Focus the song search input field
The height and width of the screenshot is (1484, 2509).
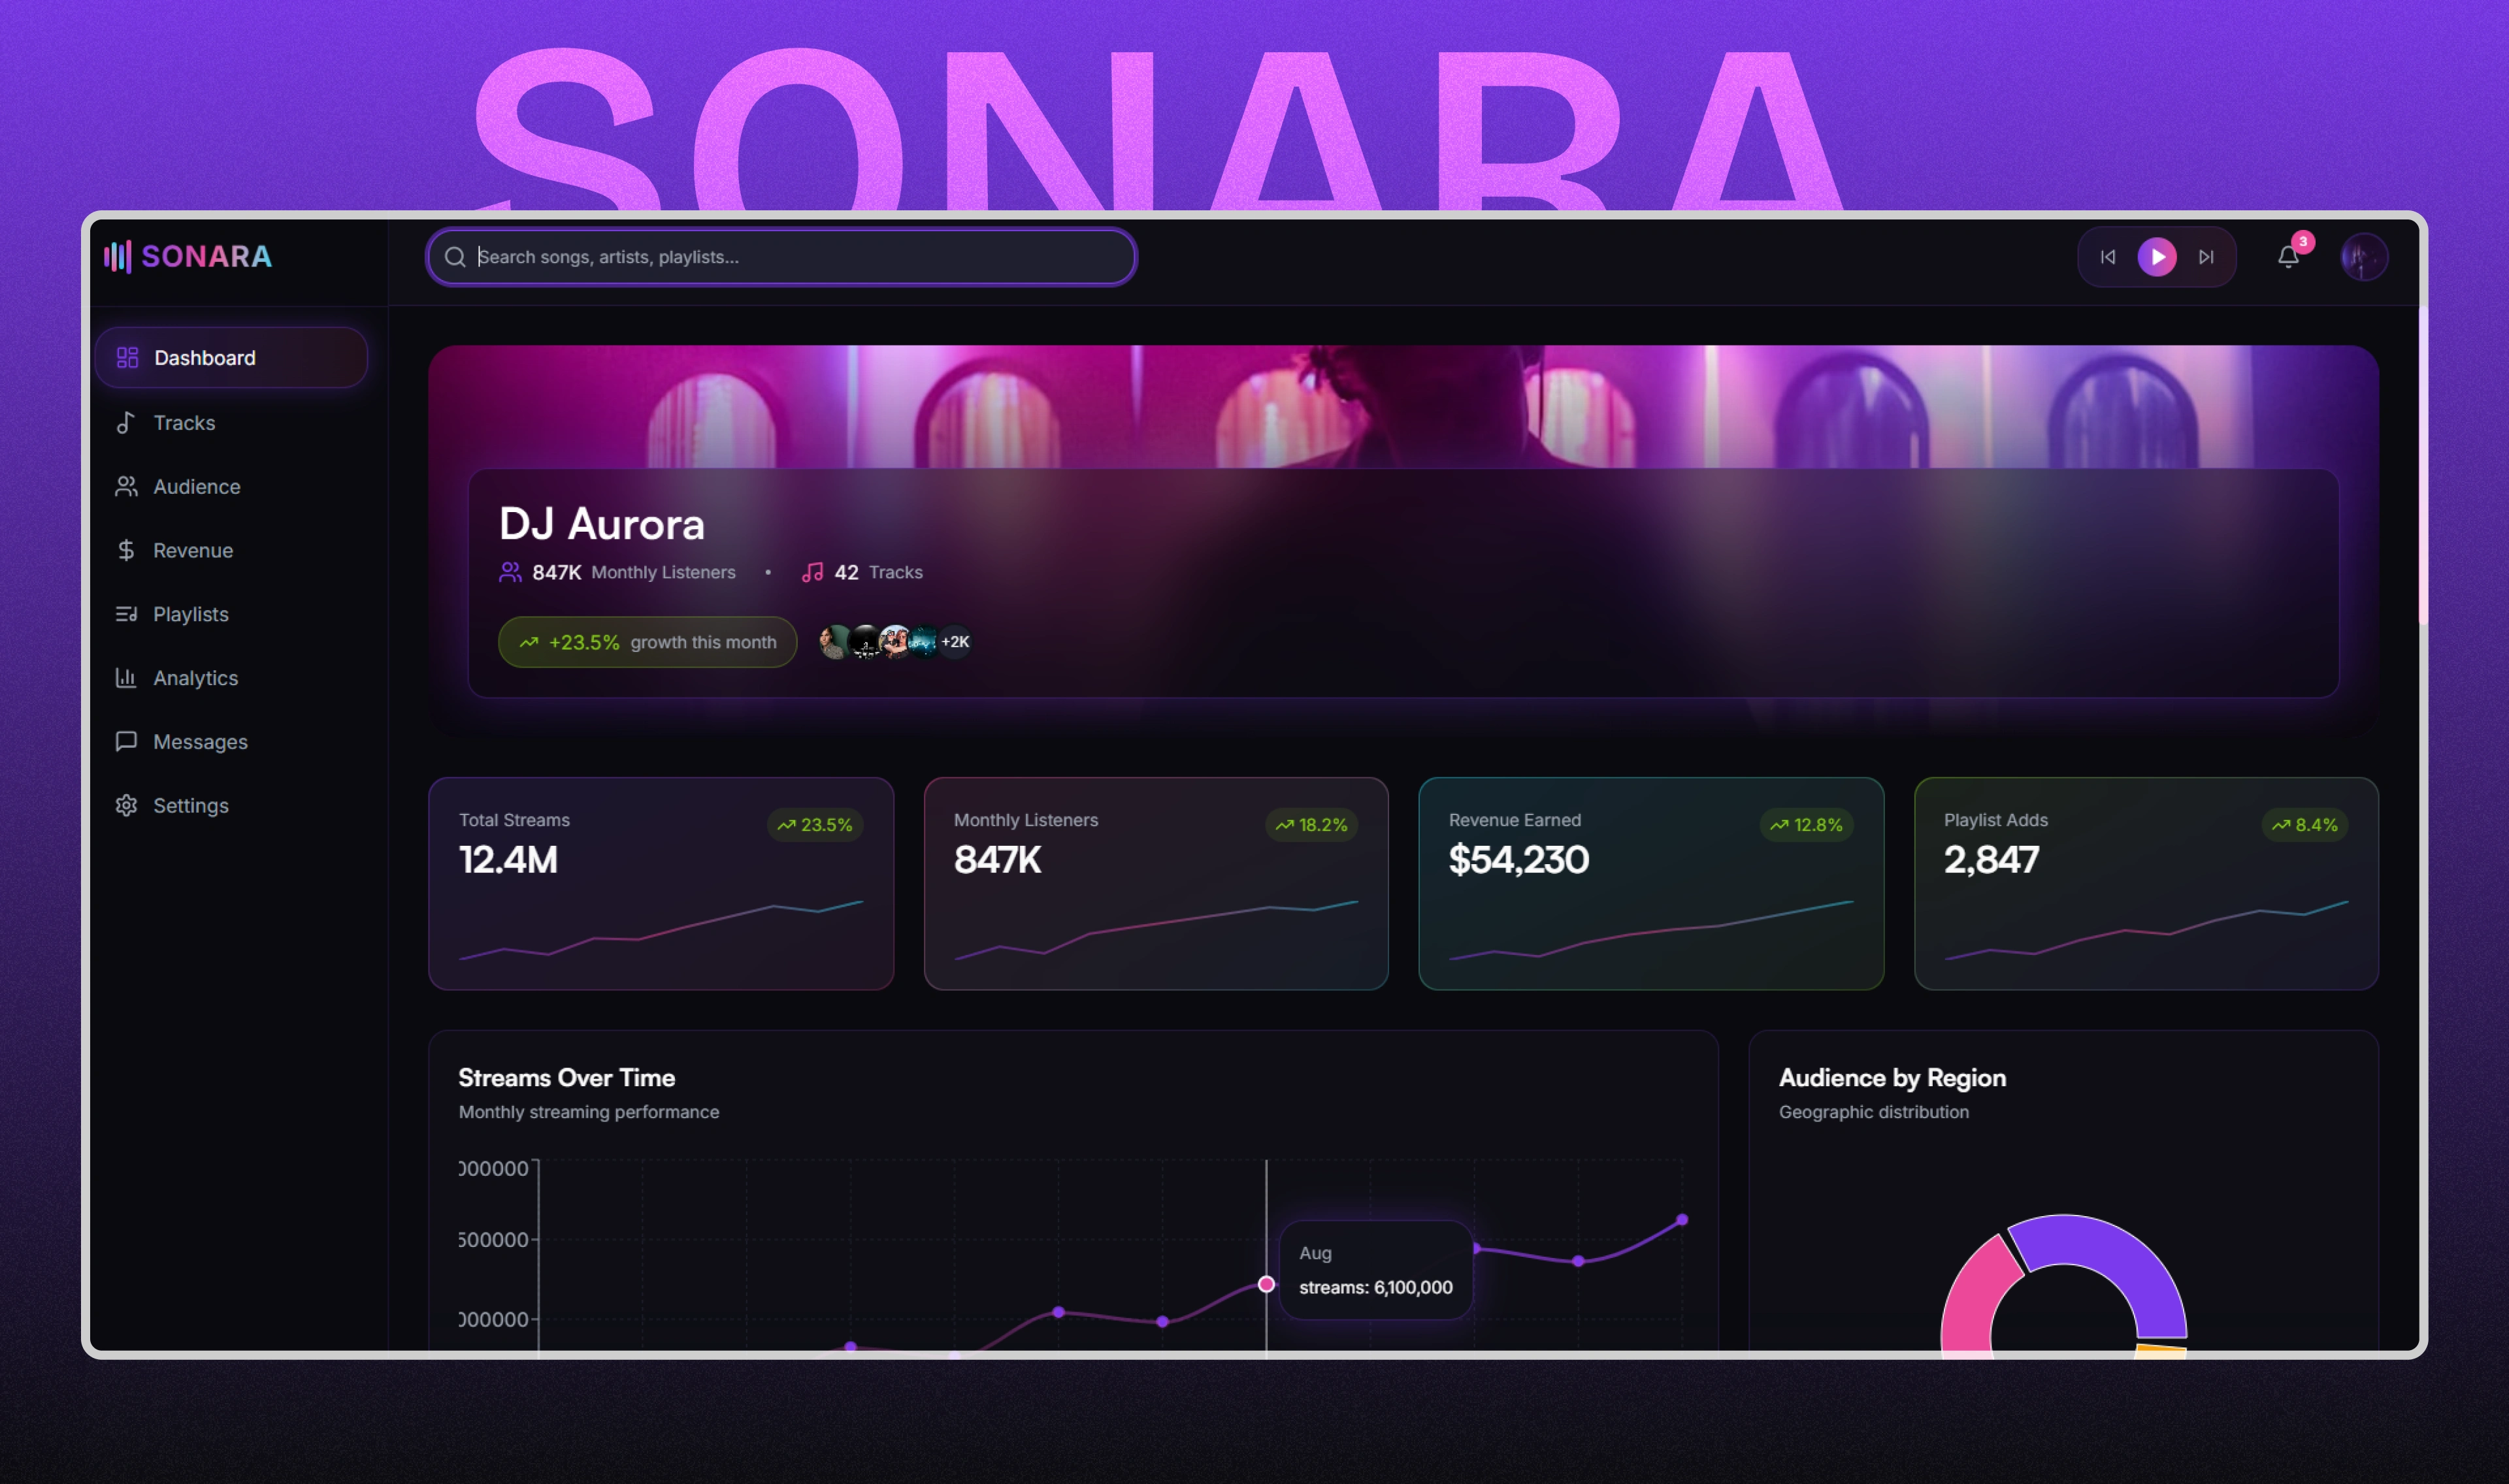tap(800, 257)
